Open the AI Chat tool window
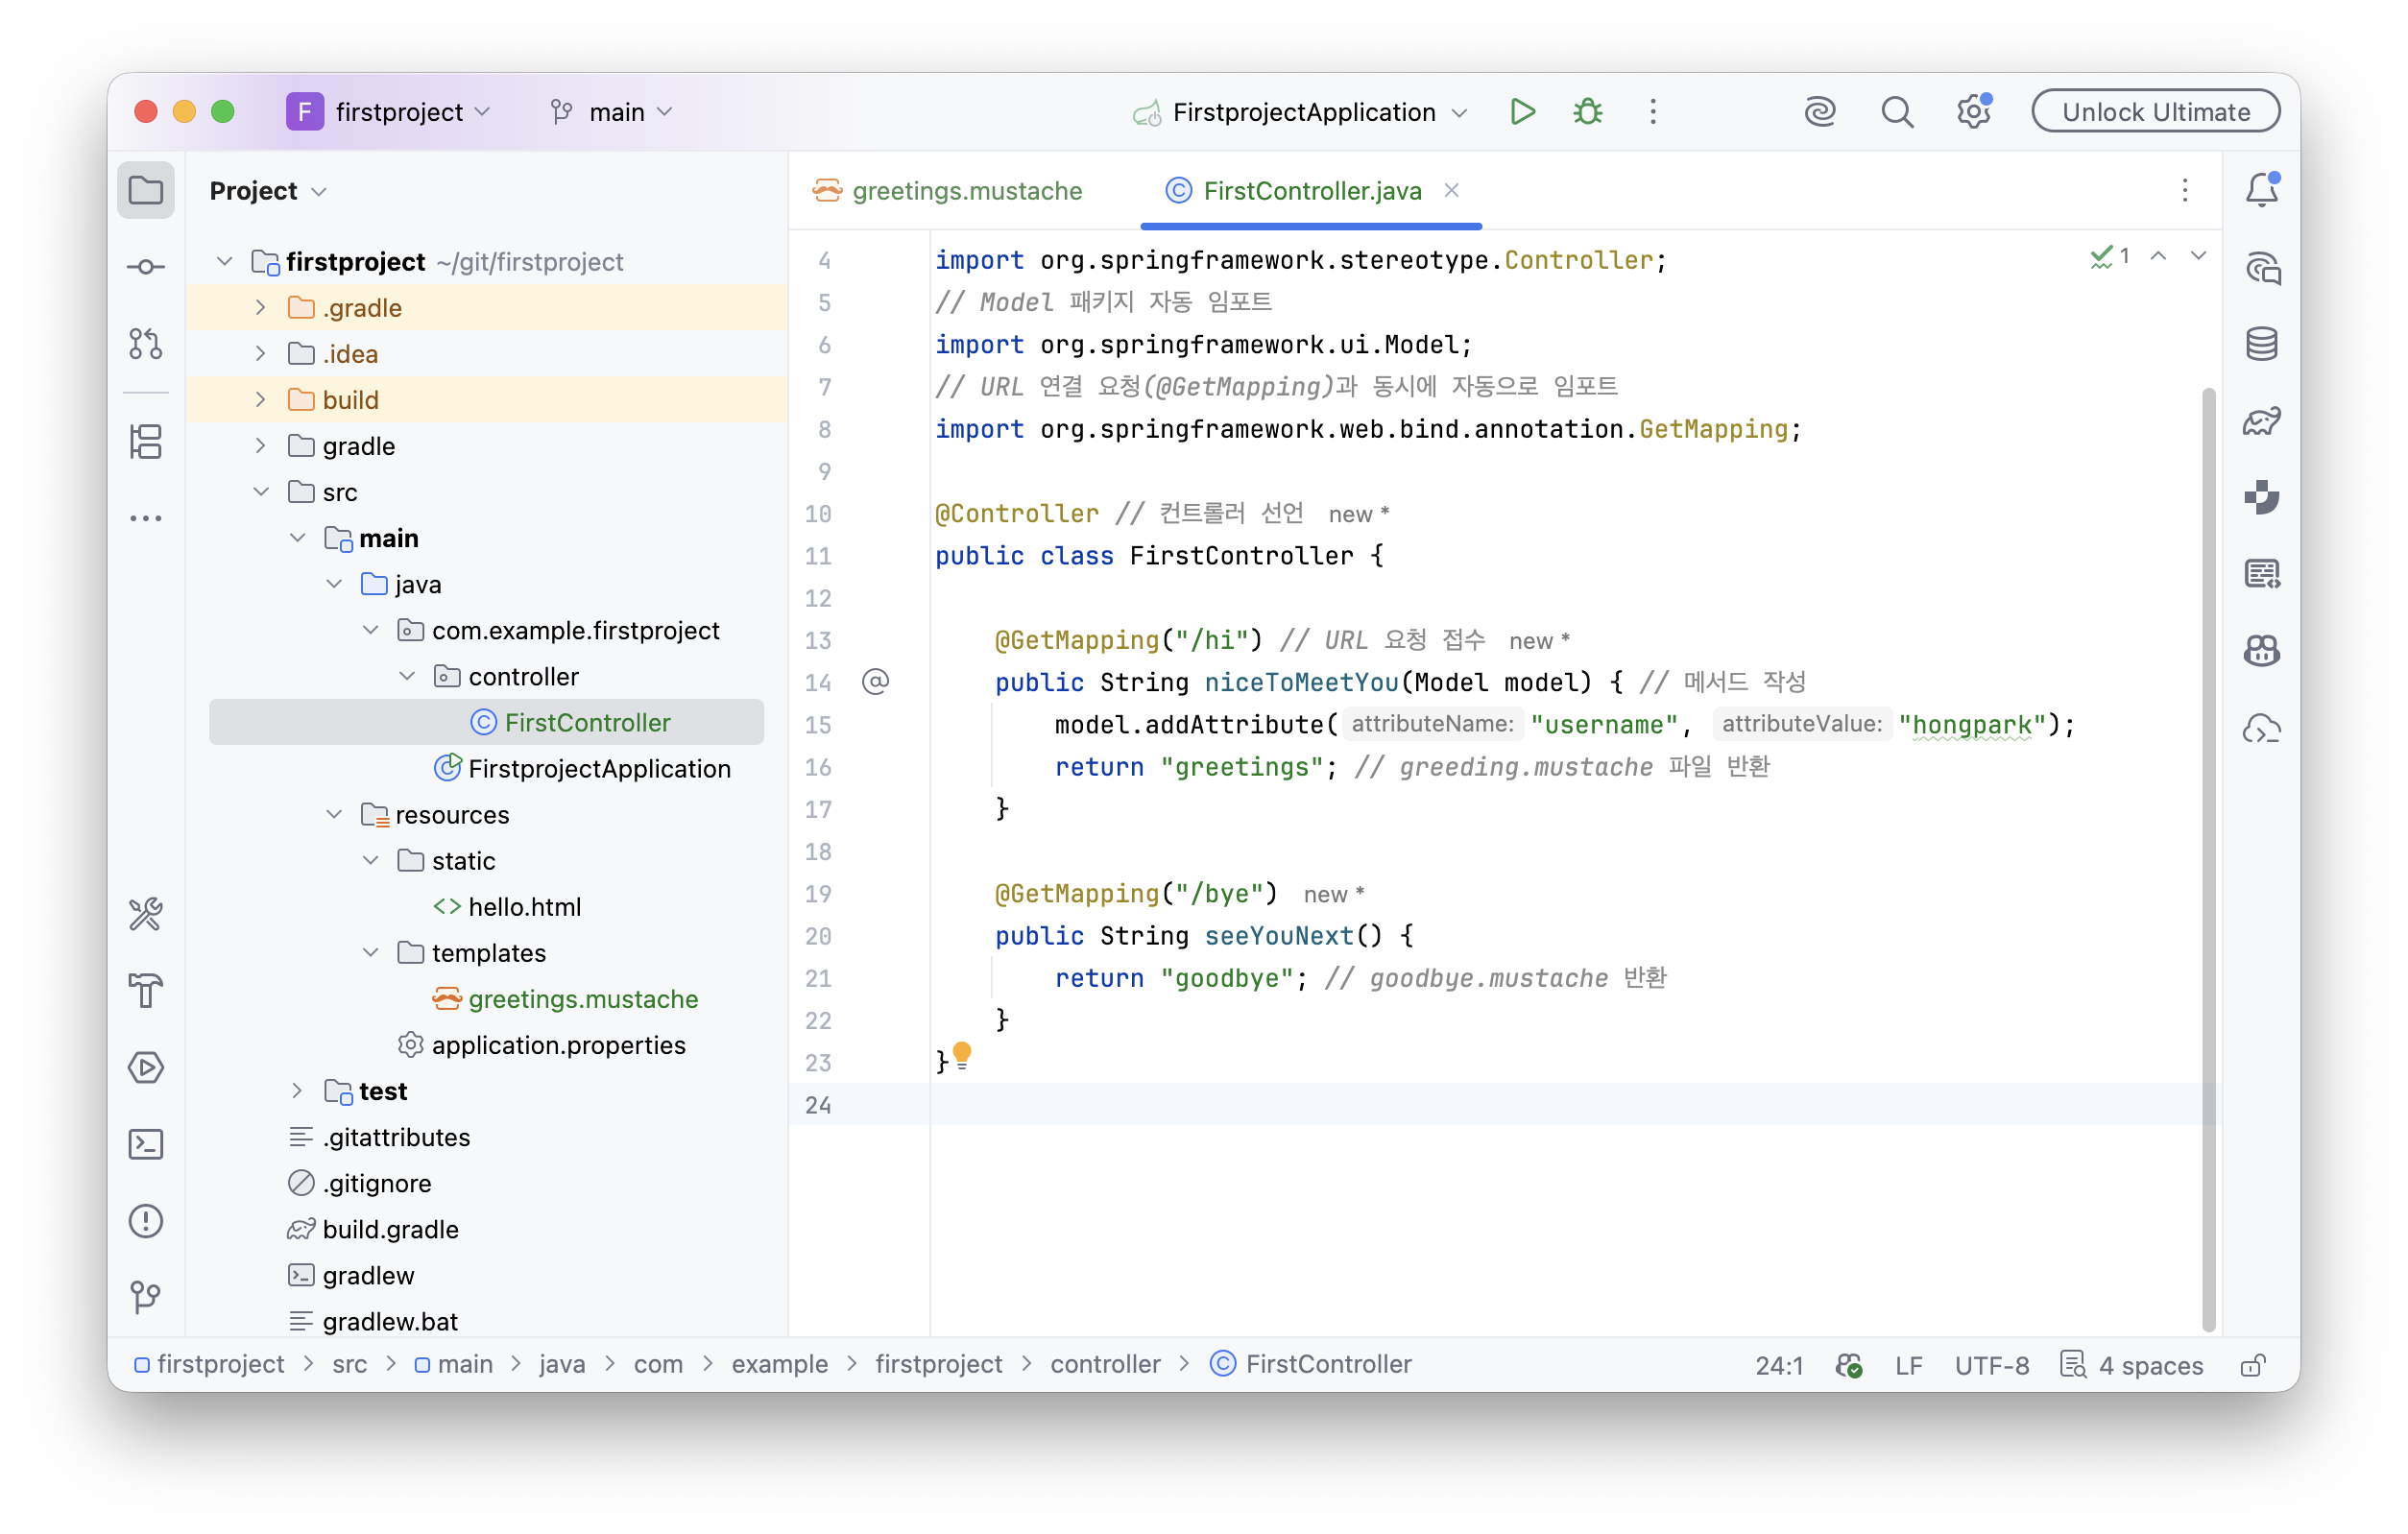The width and height of the screenshot is (2408, 1534). coord(2263,268)
